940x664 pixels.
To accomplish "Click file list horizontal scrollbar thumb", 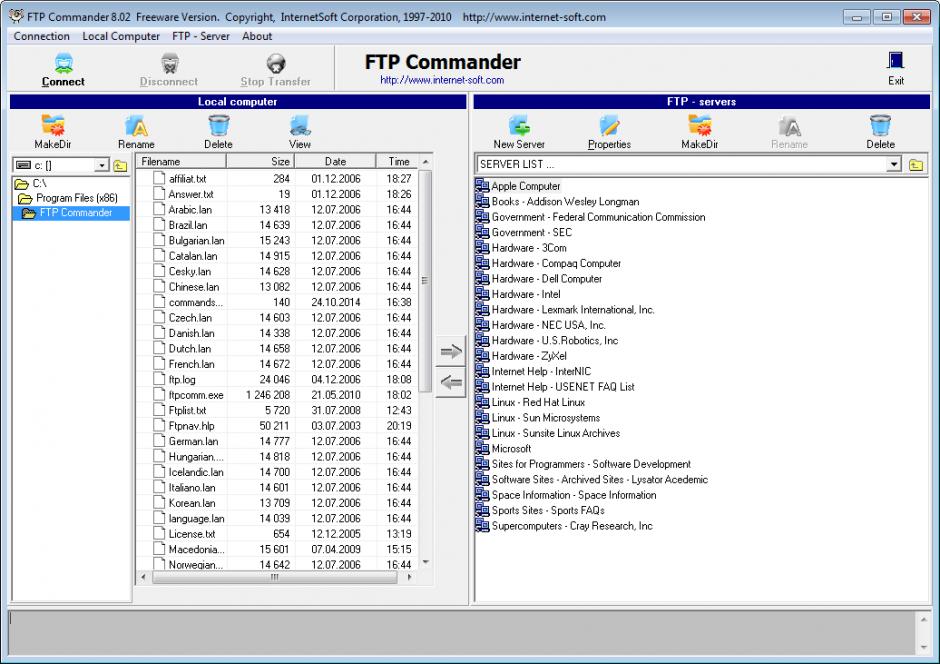I will click(275, 577).
